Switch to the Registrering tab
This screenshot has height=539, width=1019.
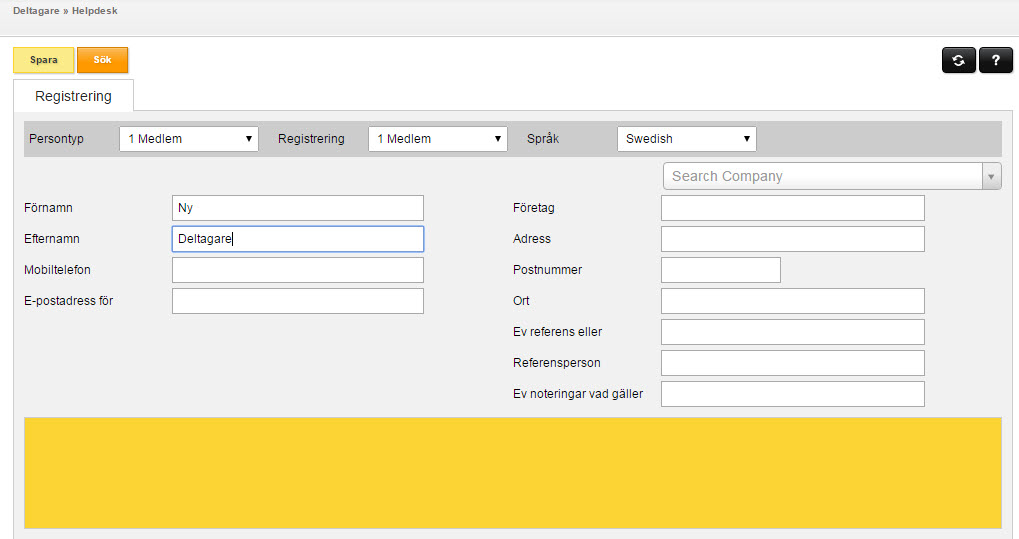click(73, 96)
